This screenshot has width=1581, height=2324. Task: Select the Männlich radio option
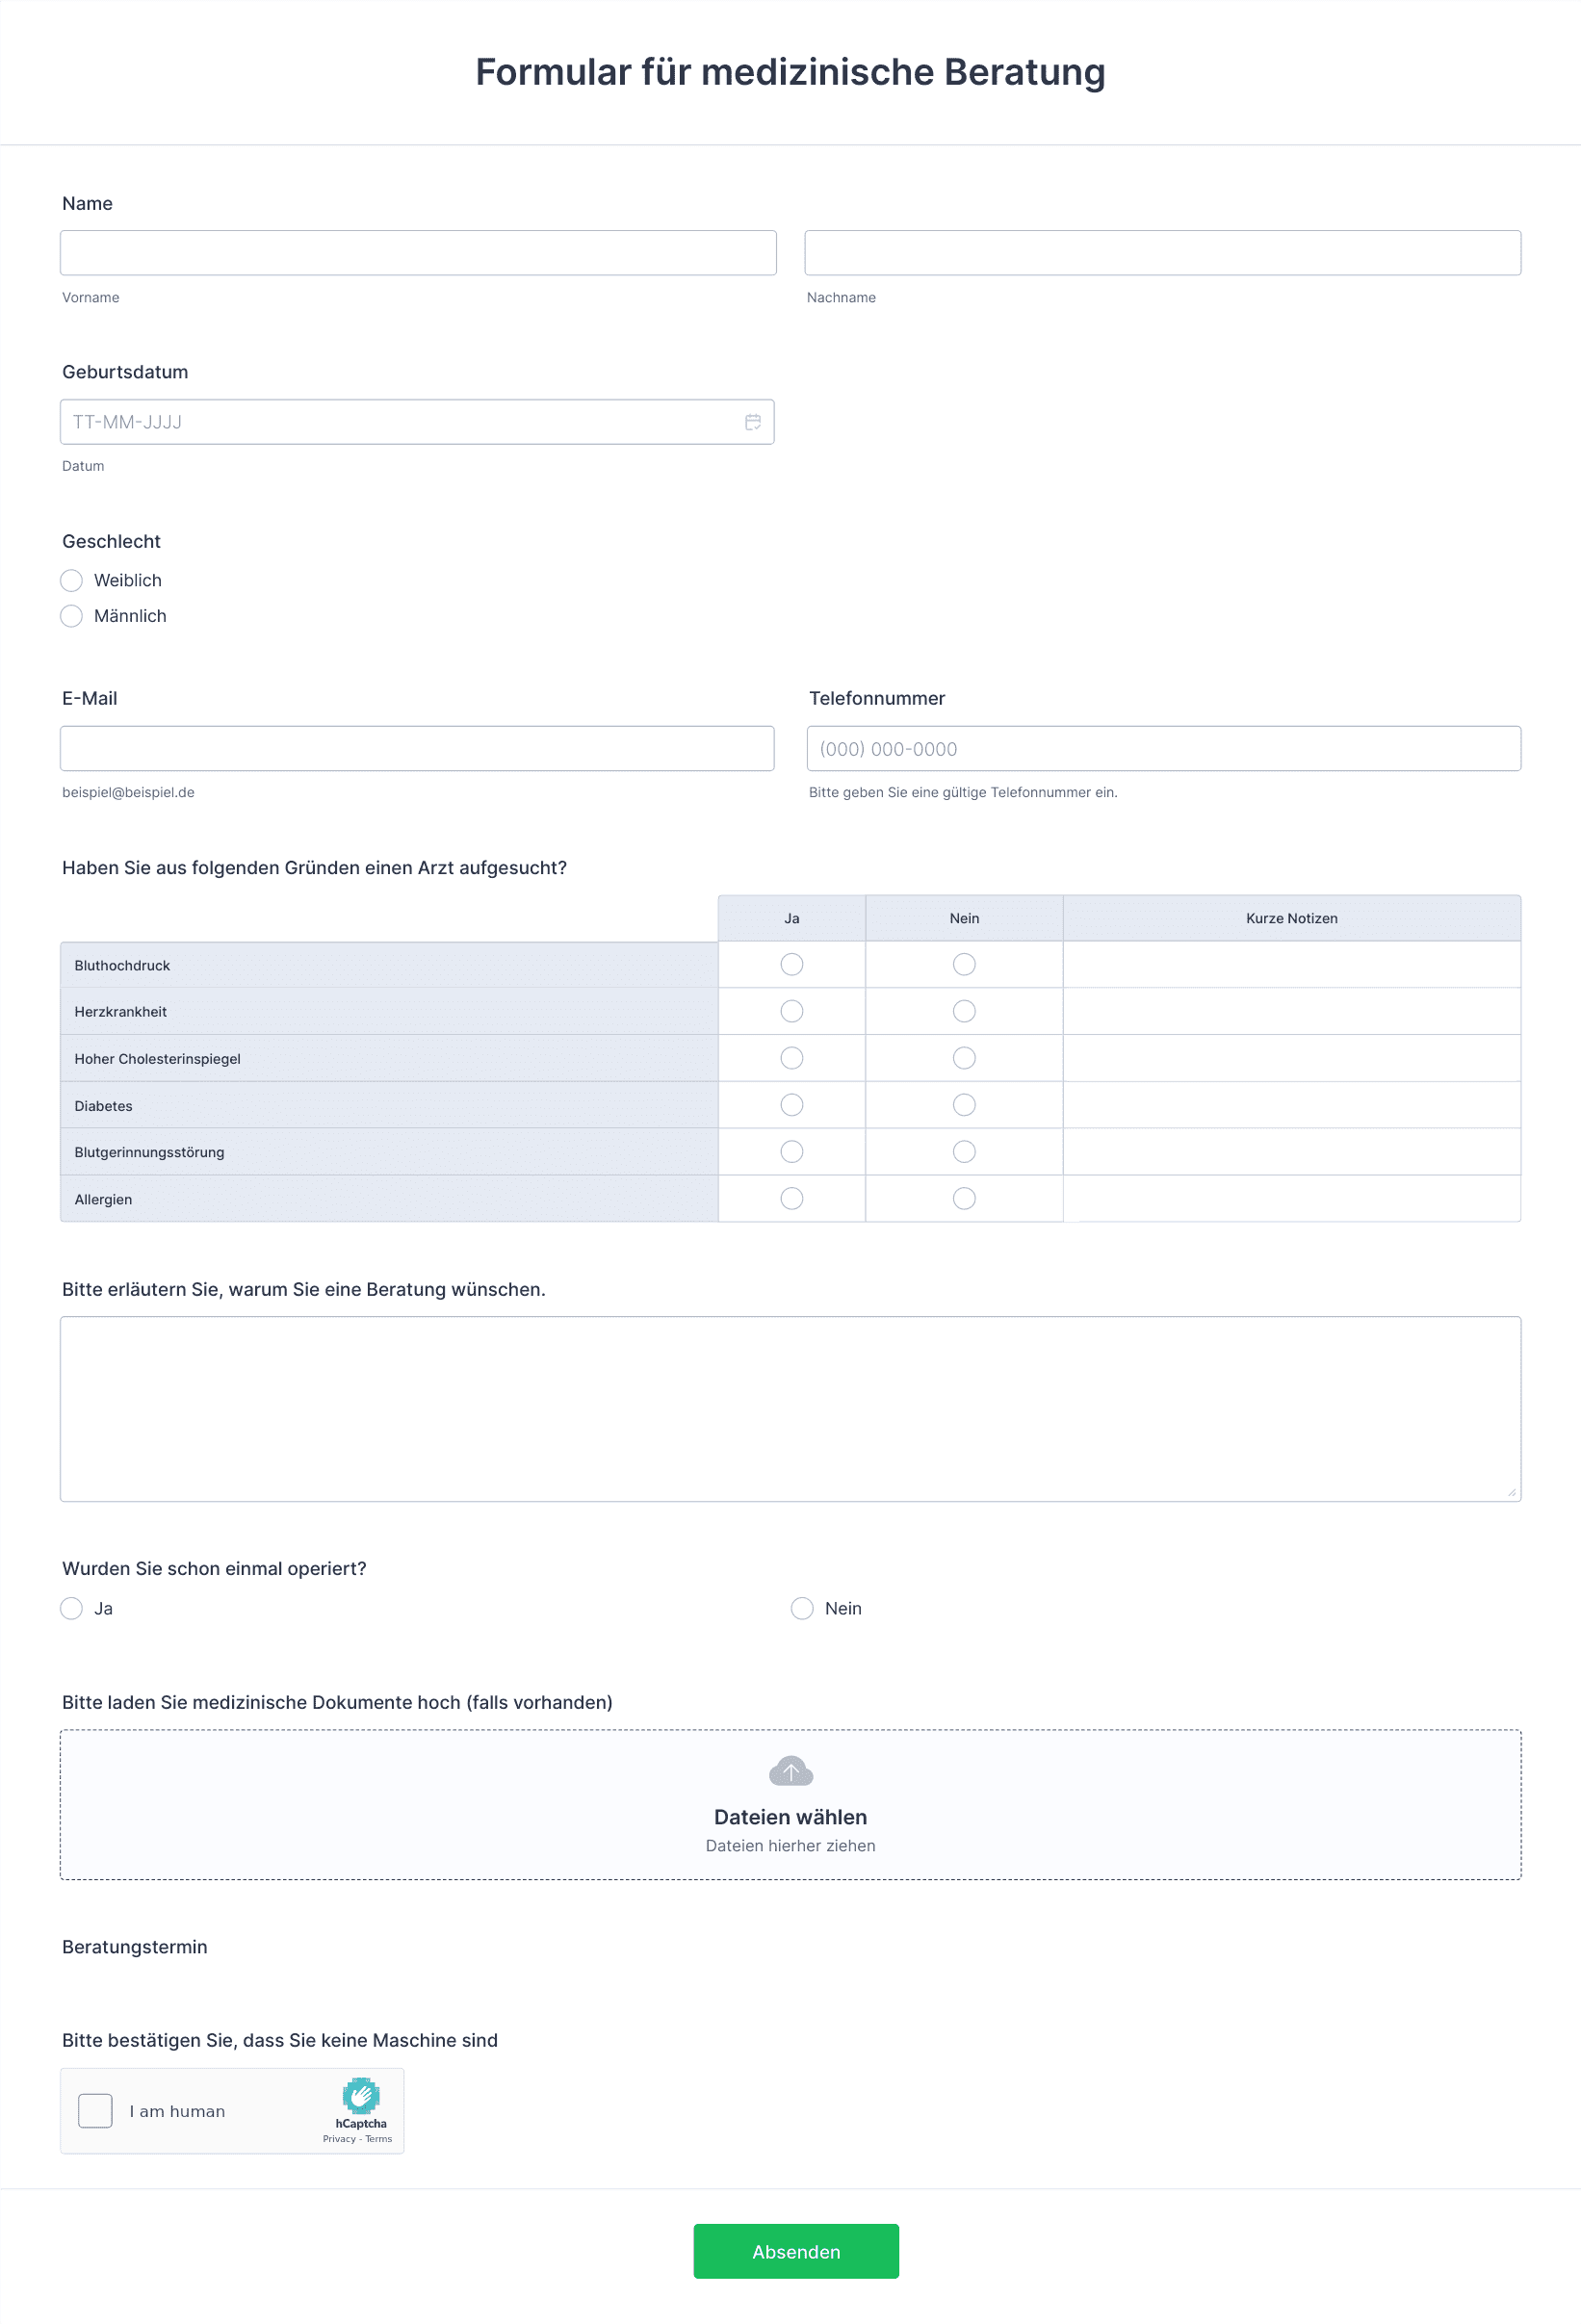coord(71,616)
